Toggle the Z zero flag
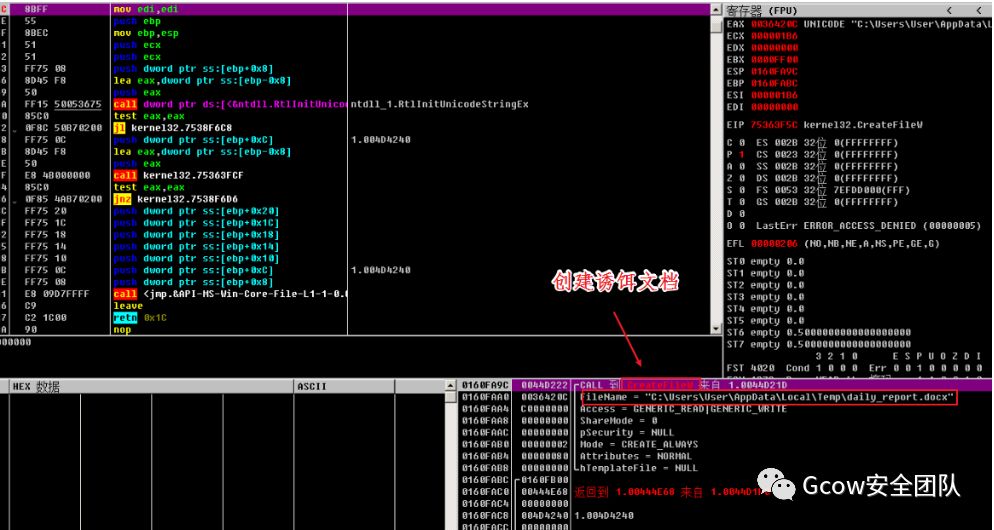Screen dimensions: 994x530 coord(742,178)
